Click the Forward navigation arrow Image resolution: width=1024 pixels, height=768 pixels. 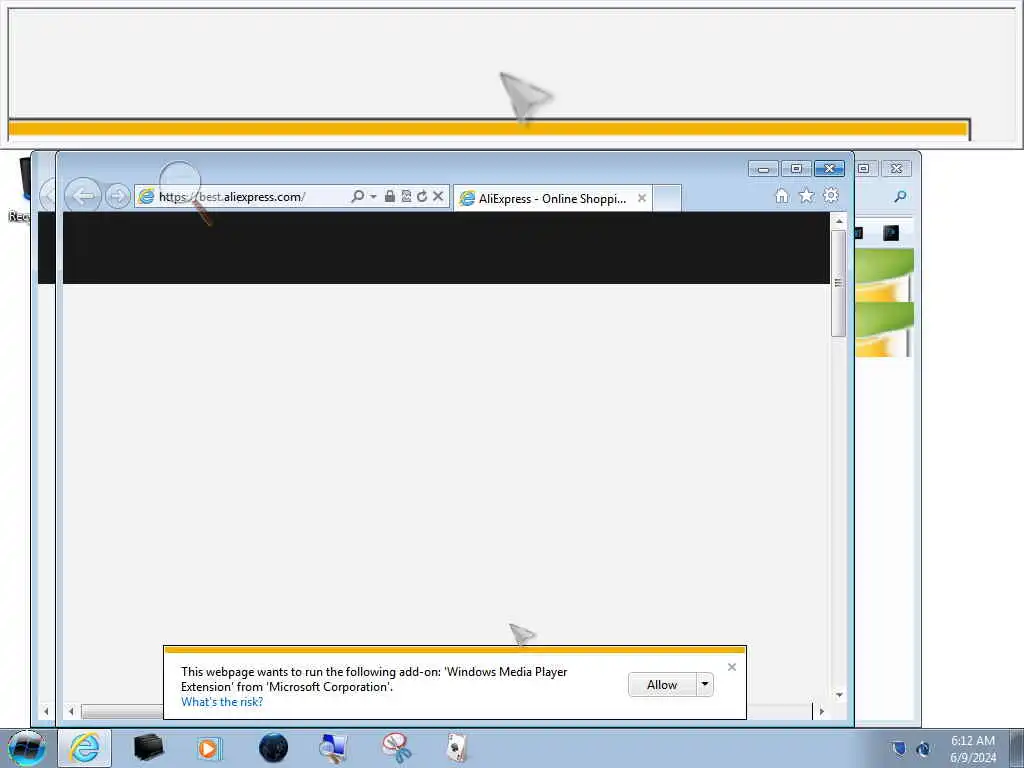(x=118, y=197)
